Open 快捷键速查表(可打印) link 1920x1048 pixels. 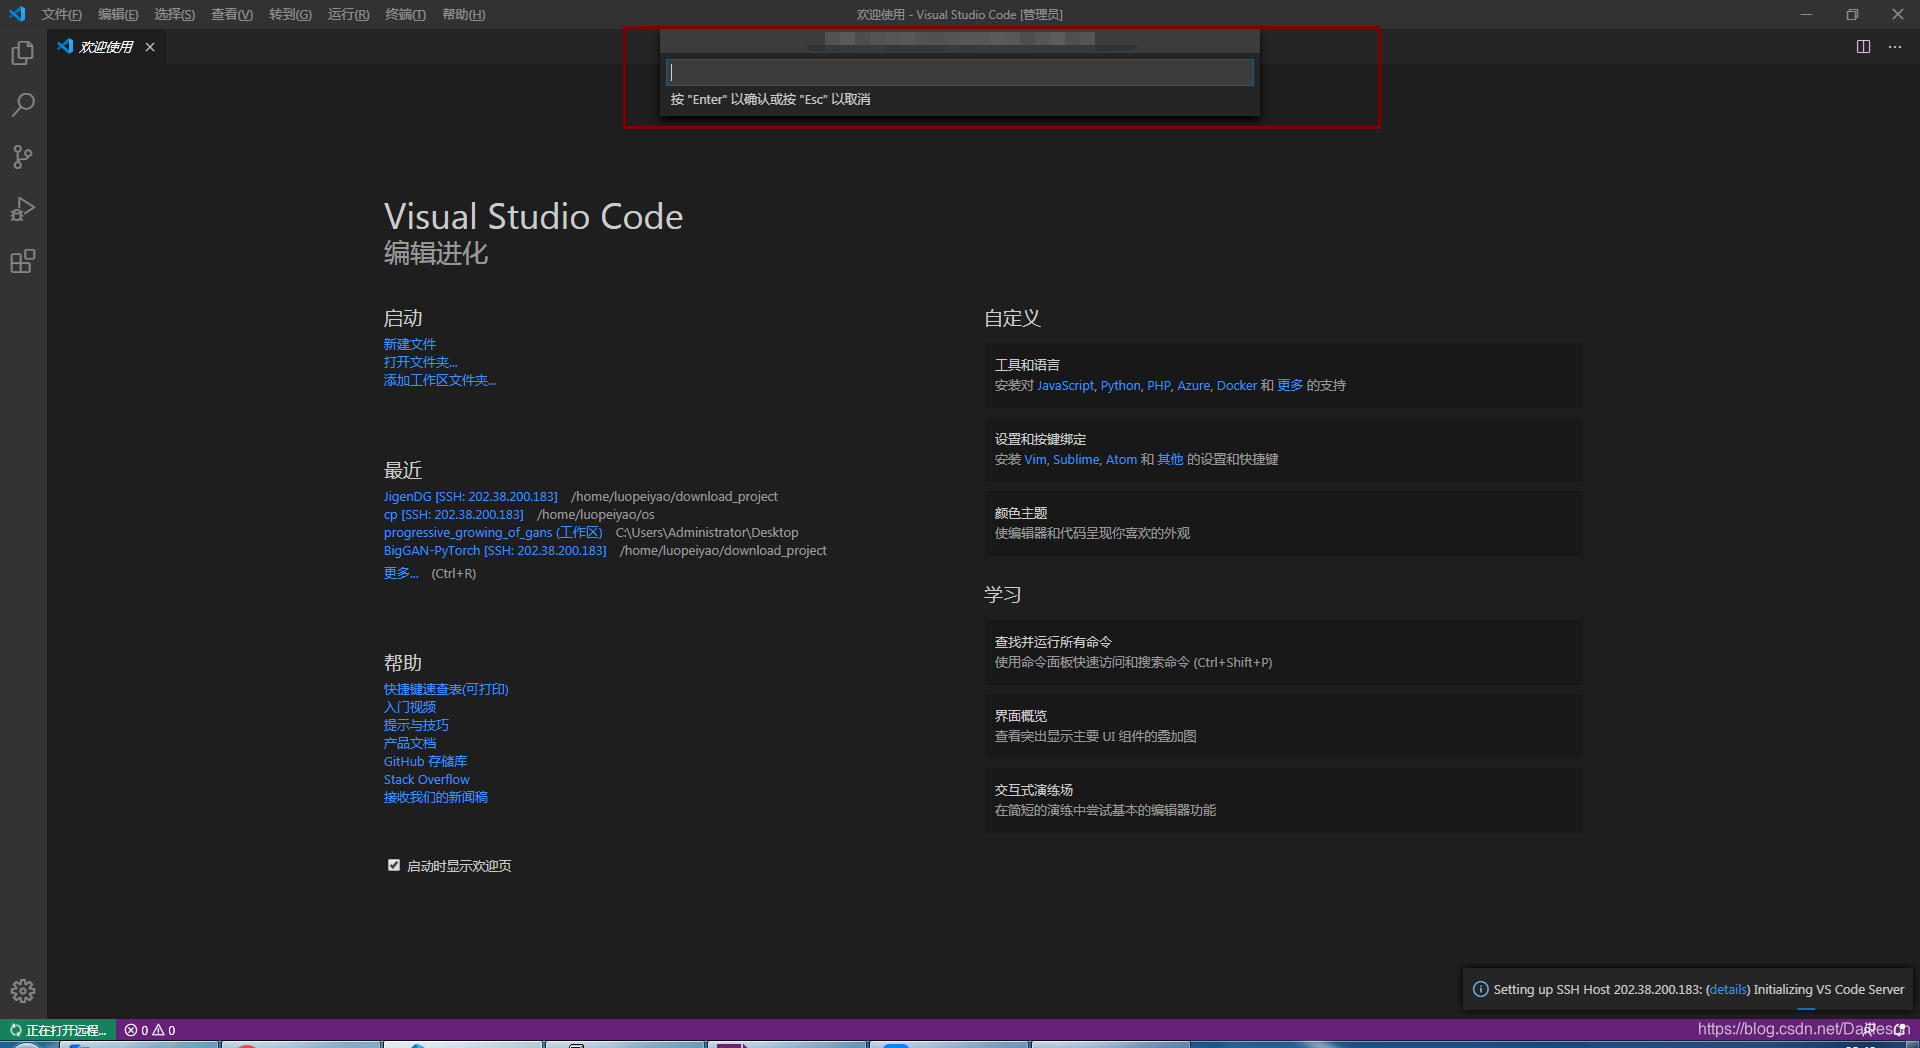pyautogui.click(x=446, y=689)
